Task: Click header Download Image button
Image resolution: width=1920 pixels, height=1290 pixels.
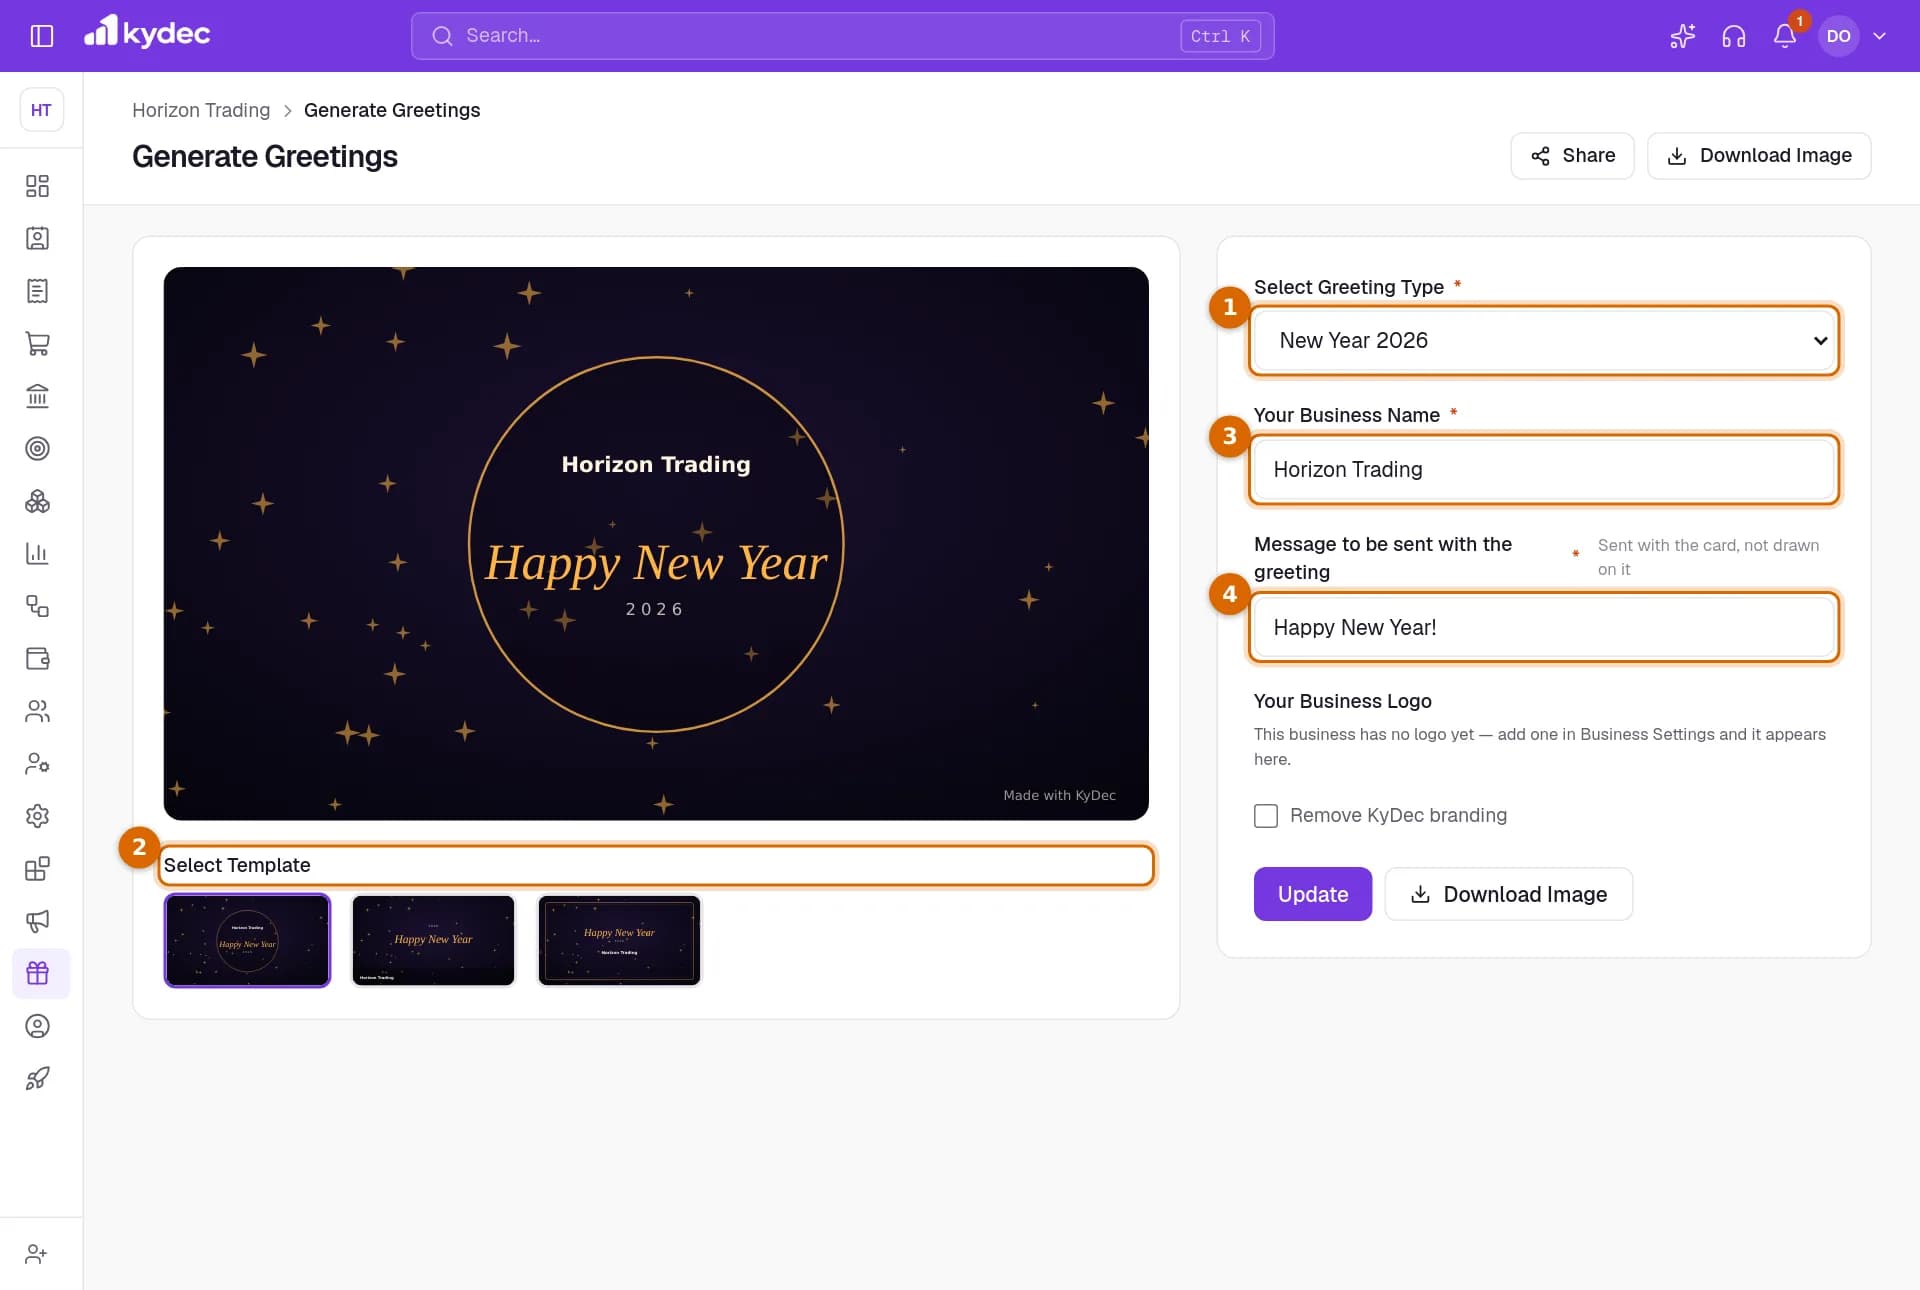Action: pyautogui.click(x=1759, y=156)
